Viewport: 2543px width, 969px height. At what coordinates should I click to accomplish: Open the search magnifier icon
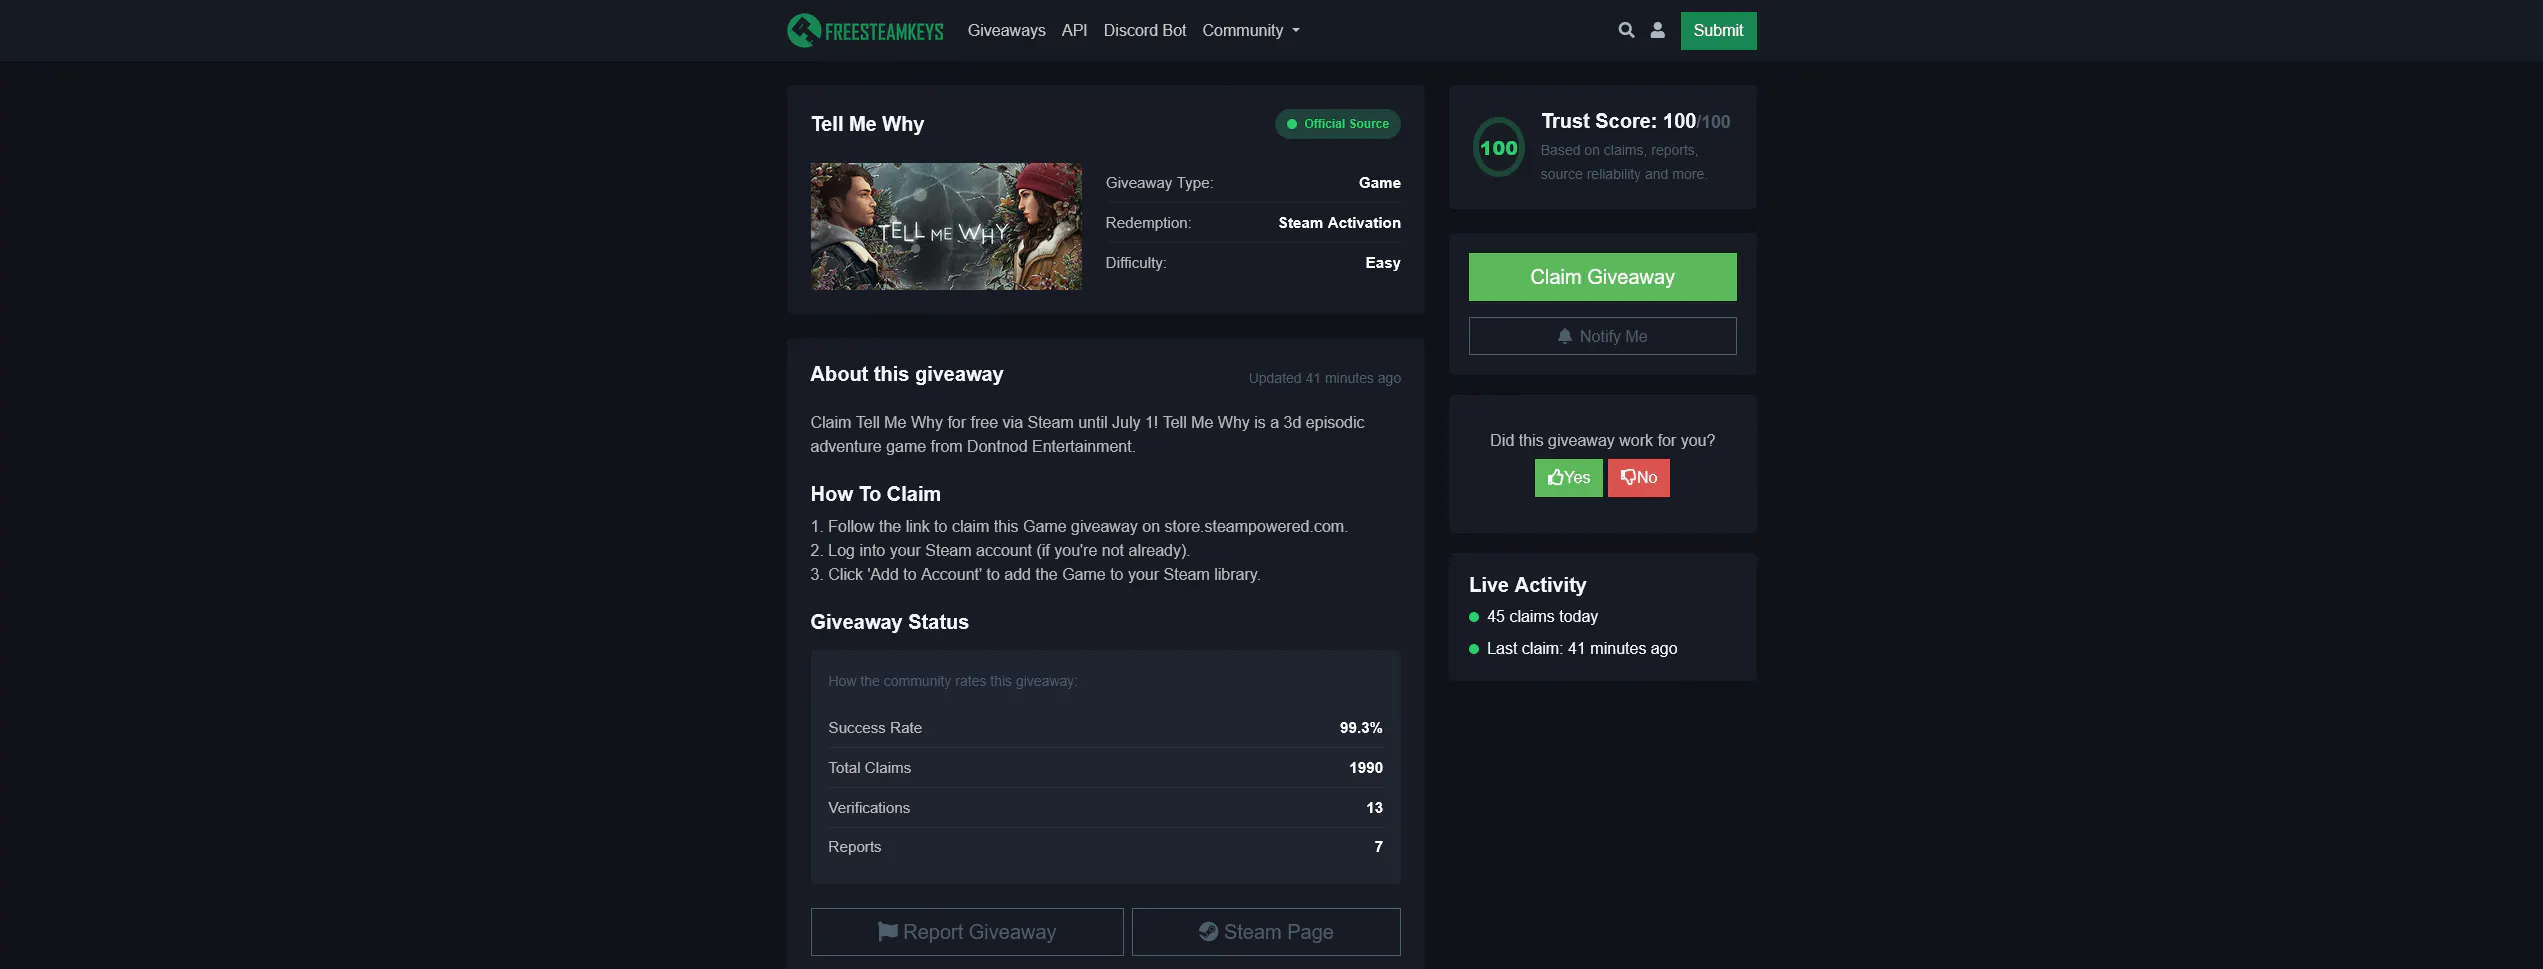click(1626, 31)
